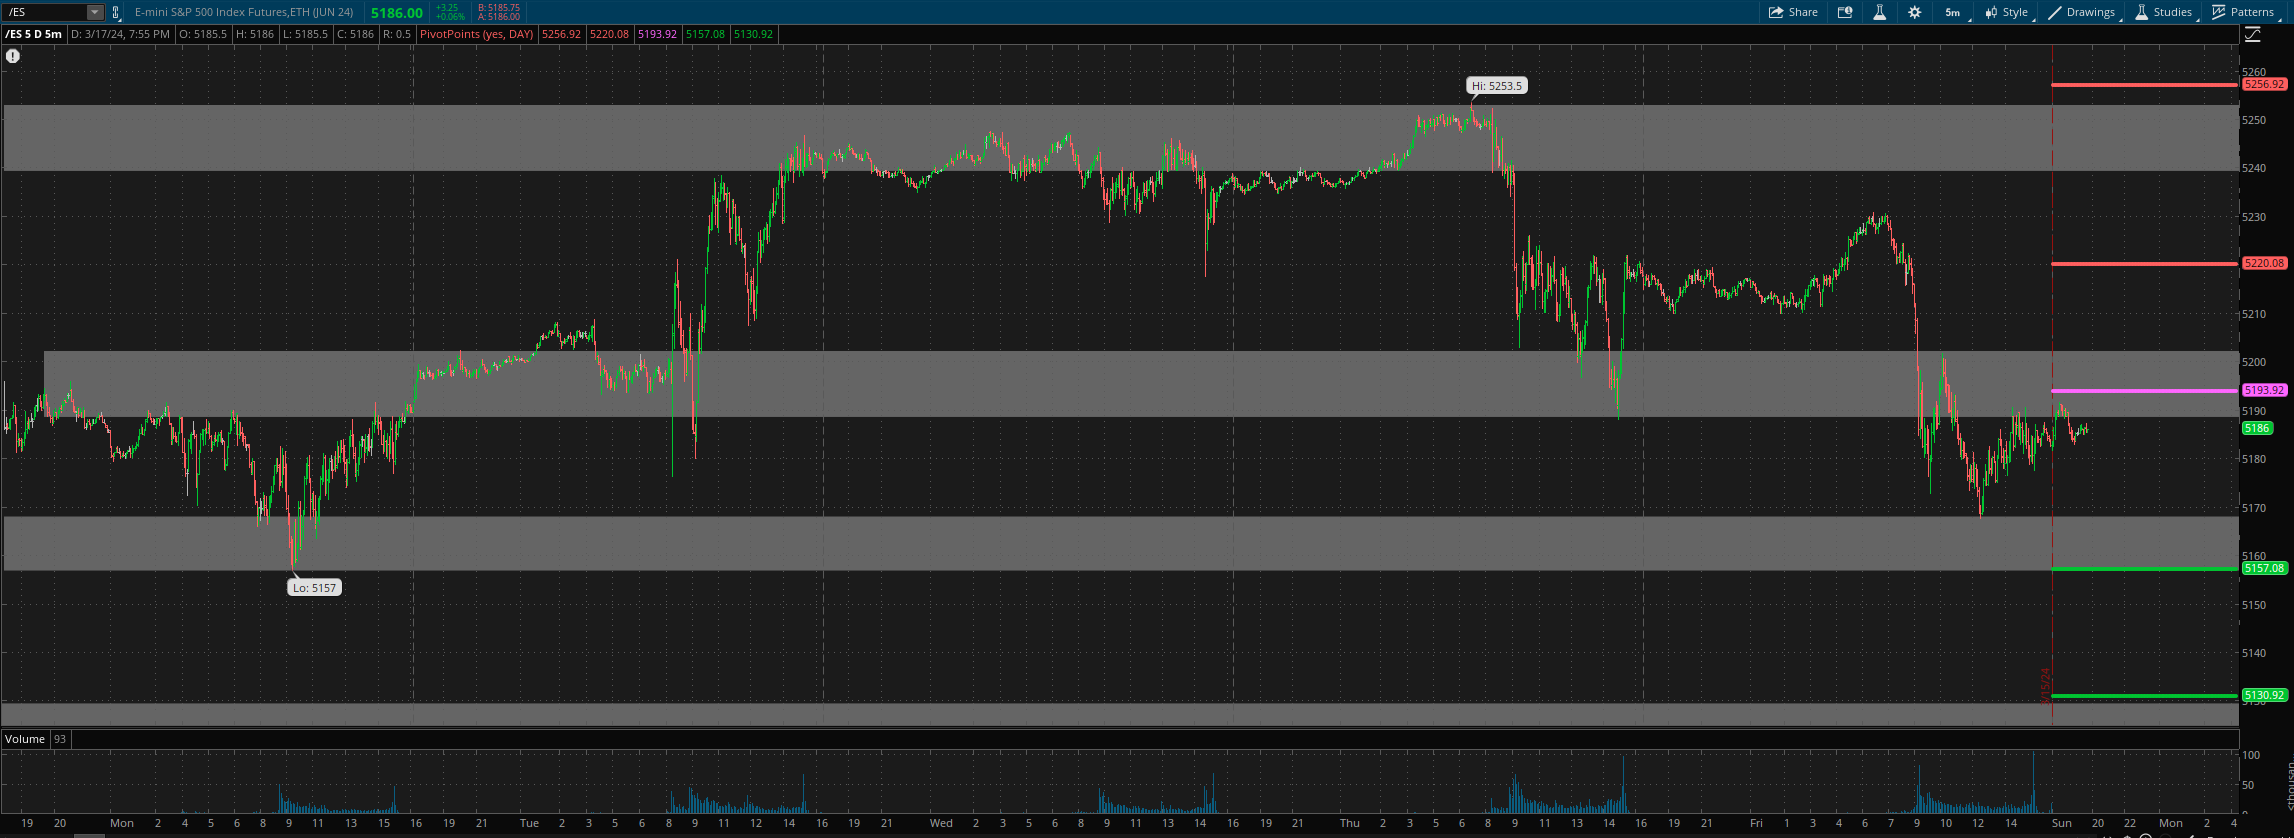
Task: Open the 5m timeframe dropdown
Action: 1954,12
